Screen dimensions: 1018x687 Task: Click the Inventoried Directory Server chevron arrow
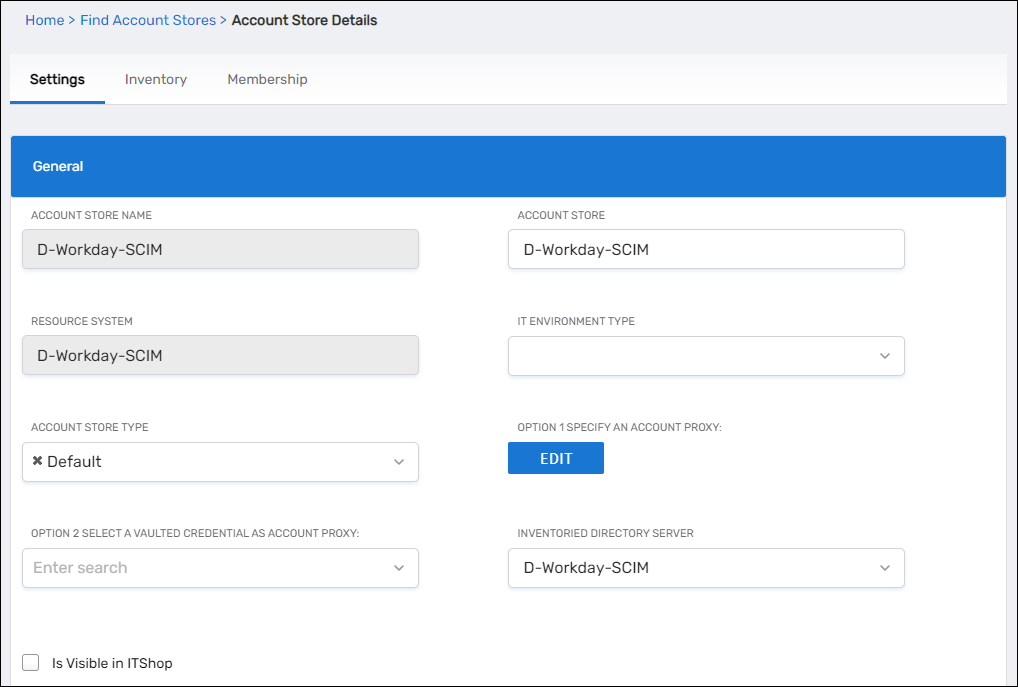coord(885,568)
